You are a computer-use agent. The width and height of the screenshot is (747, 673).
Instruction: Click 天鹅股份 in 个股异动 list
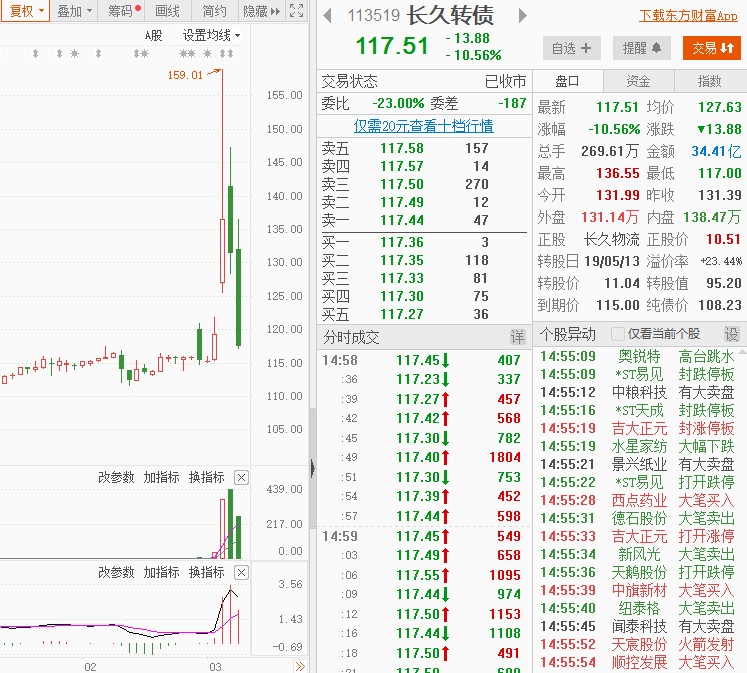[639, 572]
